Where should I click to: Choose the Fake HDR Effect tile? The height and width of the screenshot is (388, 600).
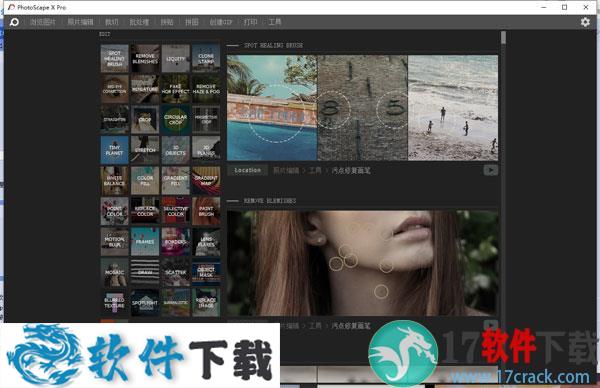click(176, 89)
